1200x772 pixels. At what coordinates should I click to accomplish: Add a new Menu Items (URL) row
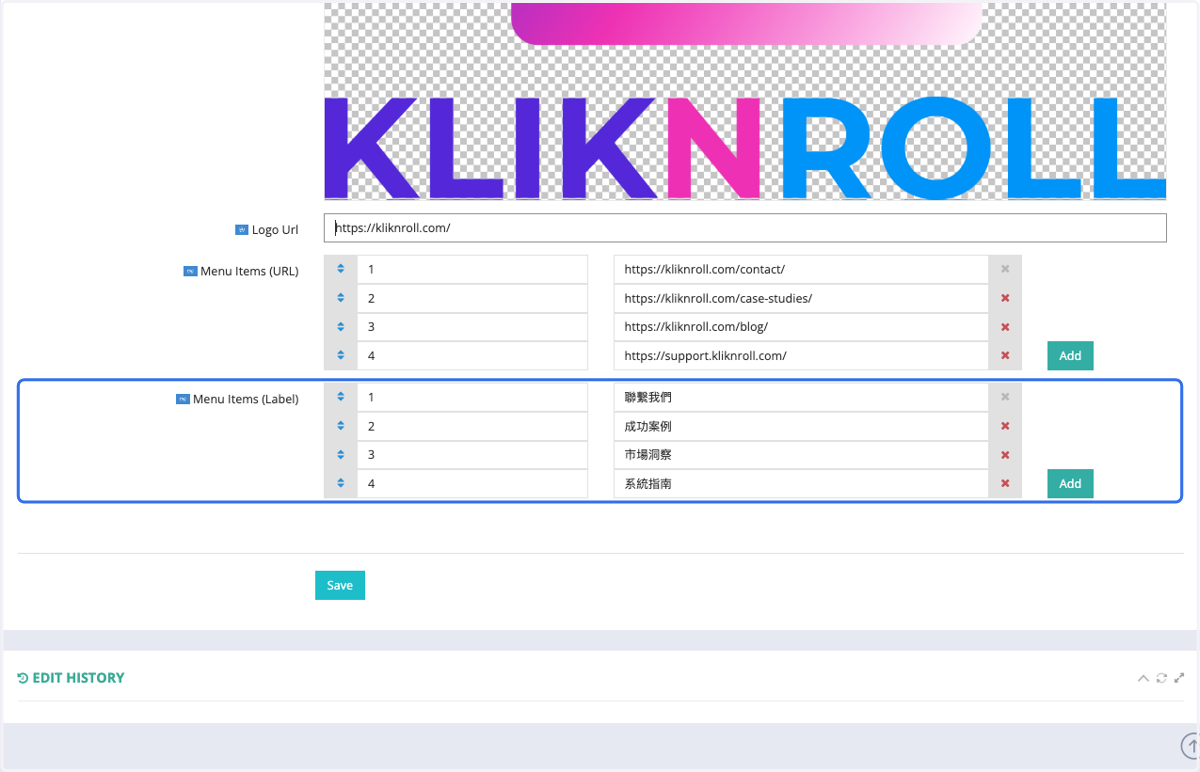(x=1070, y=355)
